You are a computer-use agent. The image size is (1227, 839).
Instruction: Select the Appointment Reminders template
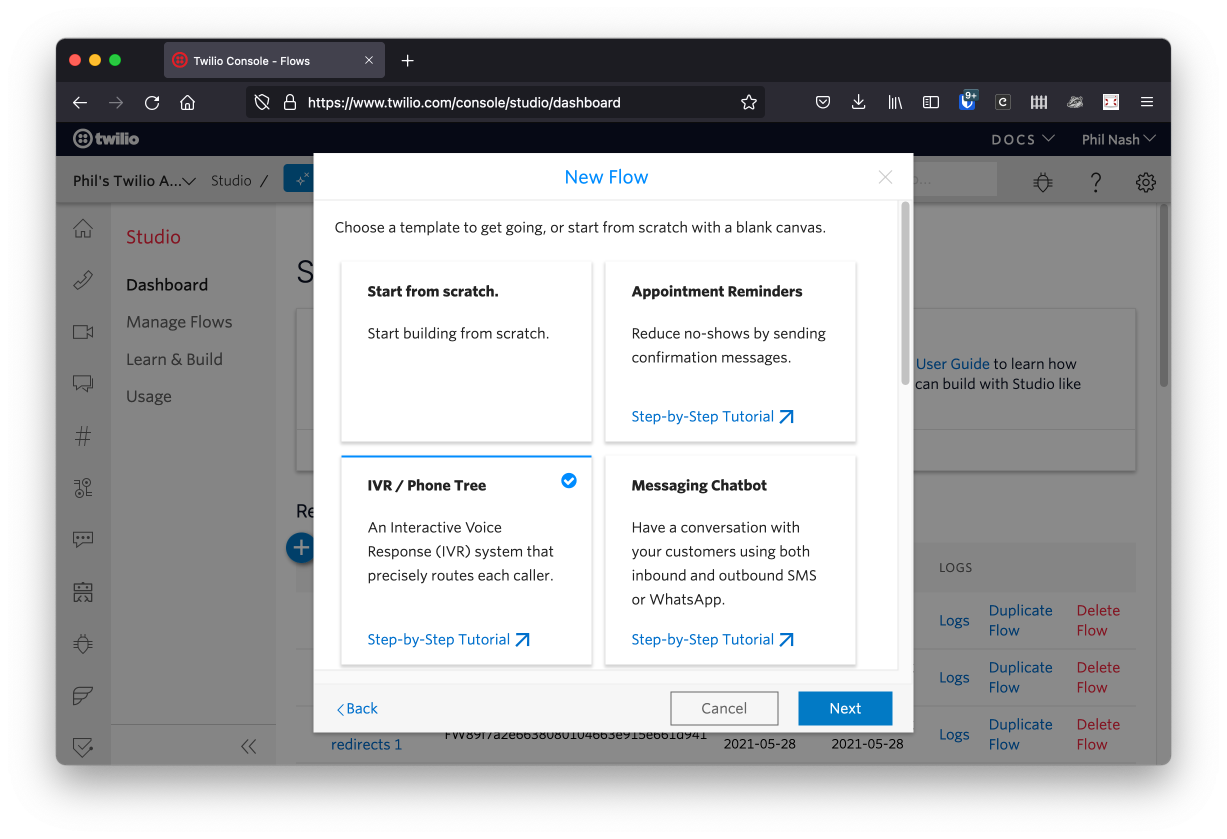pyautogui.click(x=730, y=351)
